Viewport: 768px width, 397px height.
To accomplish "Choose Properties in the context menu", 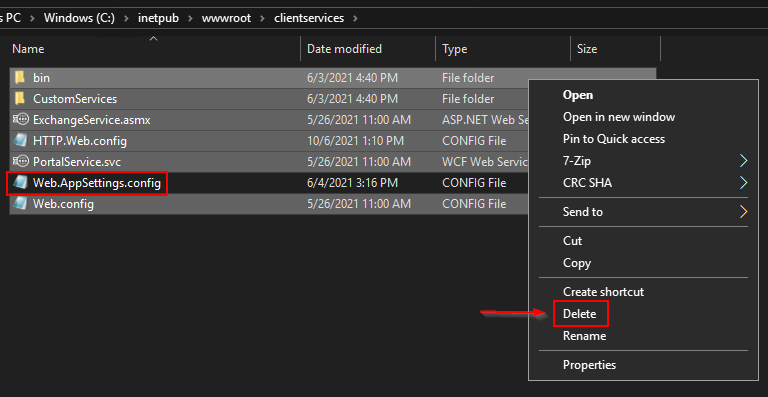I will tap(589, 365).
